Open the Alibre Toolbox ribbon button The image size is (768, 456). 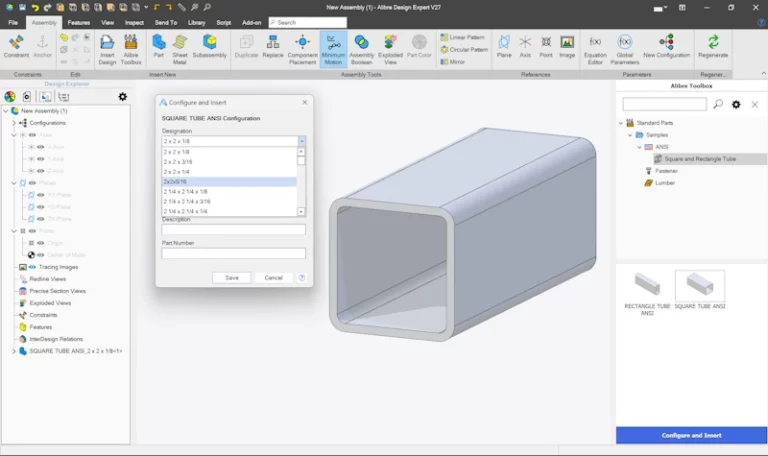pos(131,49)
